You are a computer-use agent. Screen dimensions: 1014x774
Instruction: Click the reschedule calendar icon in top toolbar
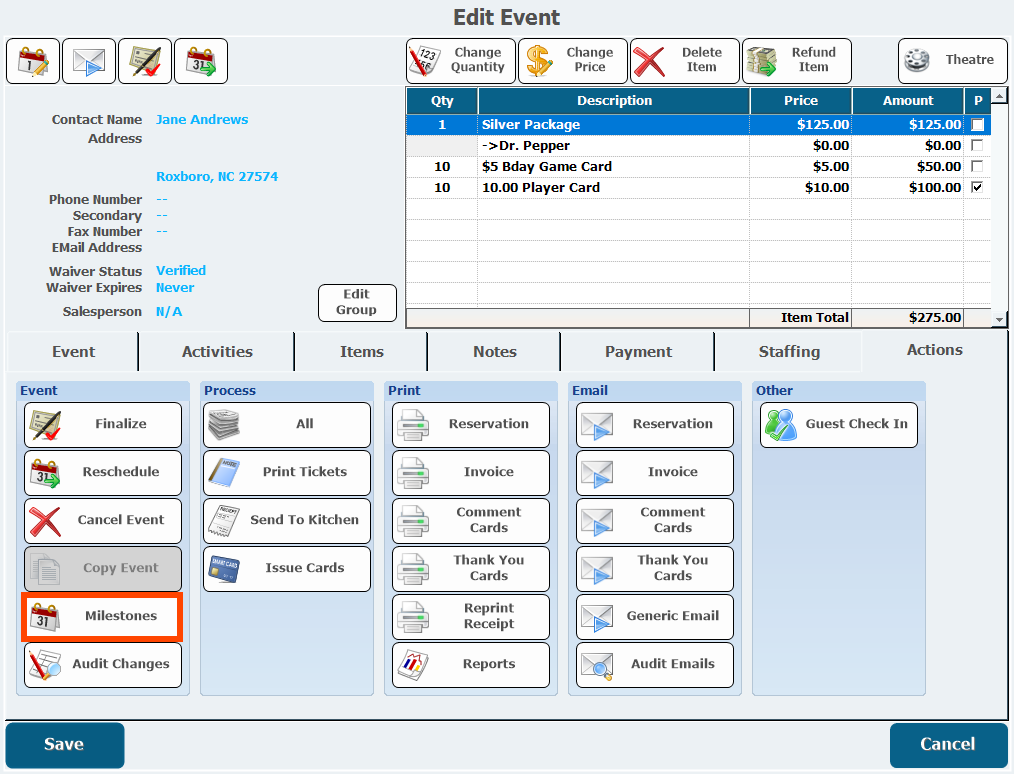(201, 61)
